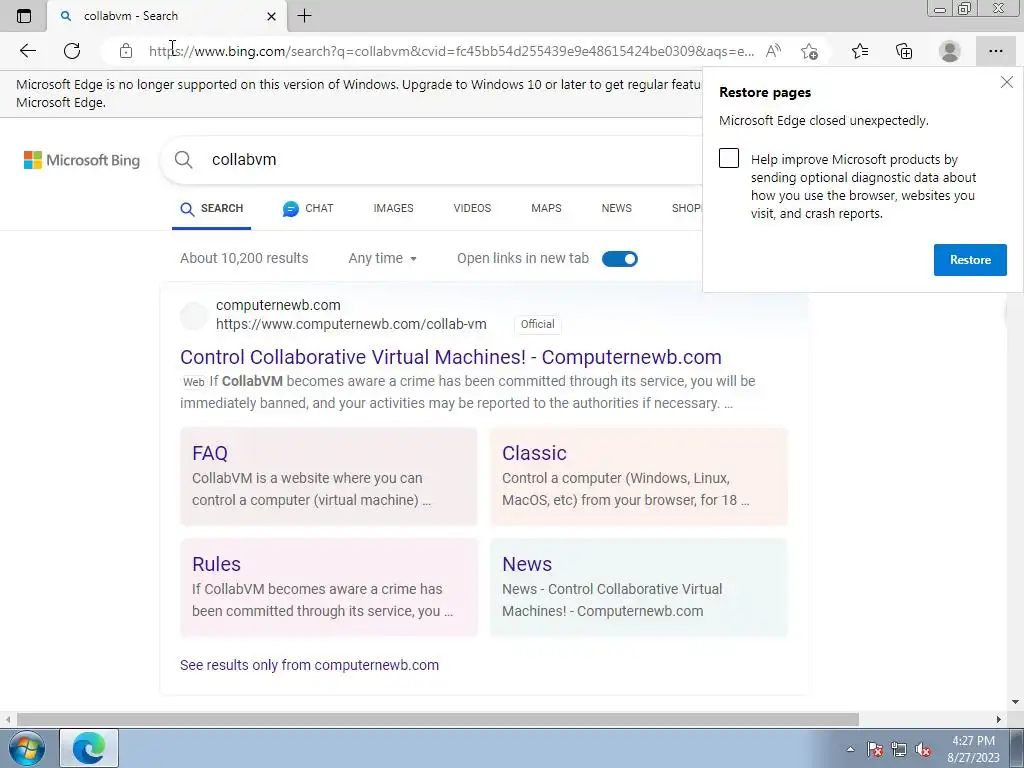Image resolution: width=1024 pixels, height=768 pixels.
Task: Open a new tab with plus icon
Action: point(304,16)
